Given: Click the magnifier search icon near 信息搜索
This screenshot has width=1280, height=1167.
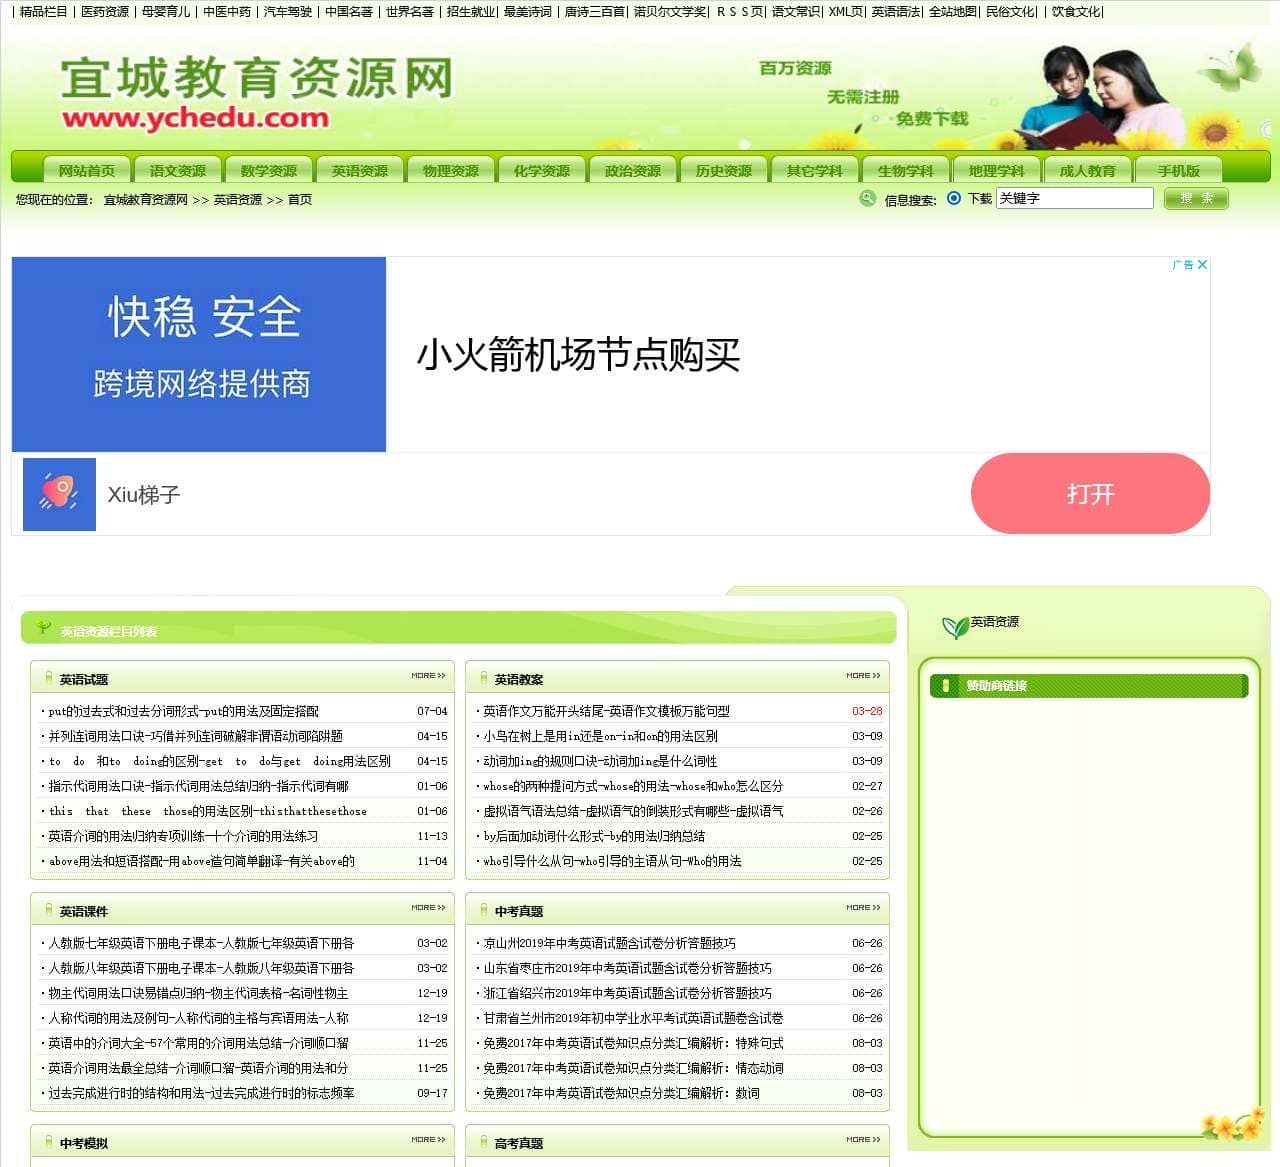Looking at the screenshot, I should [x=866, y=199].
